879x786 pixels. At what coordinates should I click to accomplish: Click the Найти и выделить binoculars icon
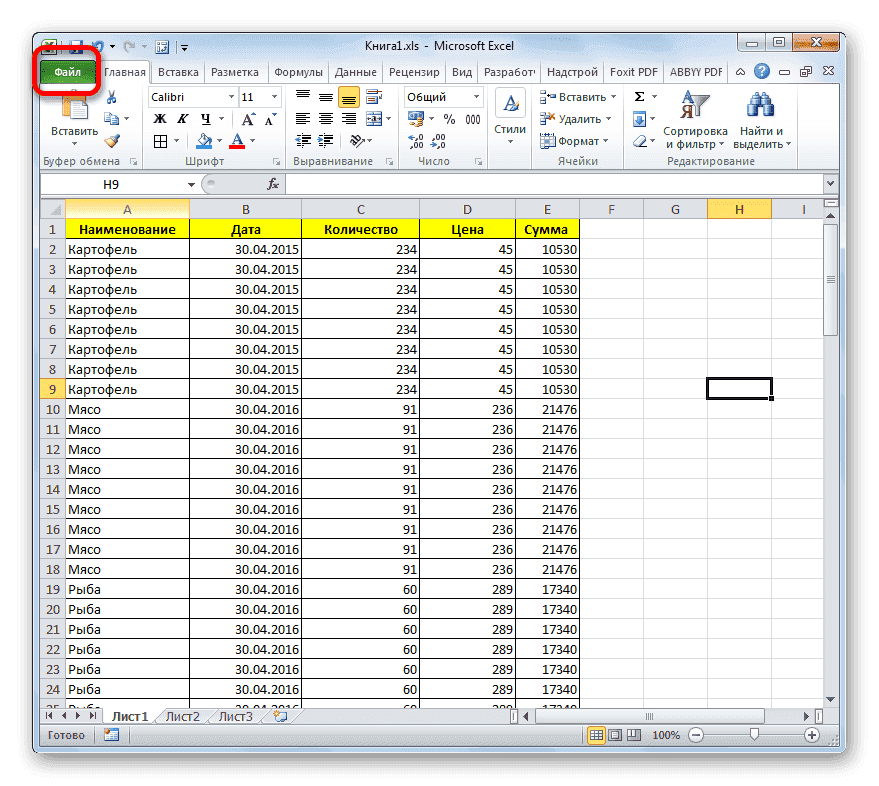760,103
